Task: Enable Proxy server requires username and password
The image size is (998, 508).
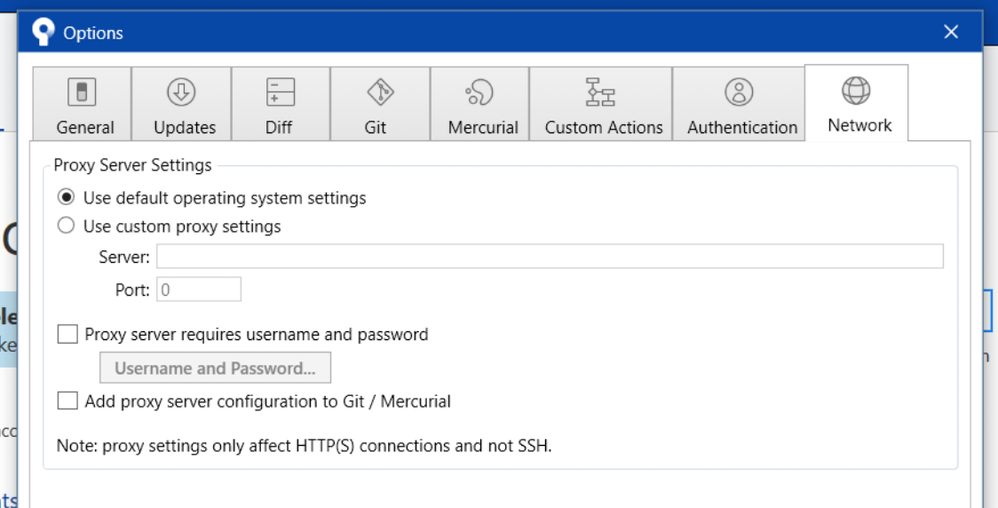Action: (68, 335)
